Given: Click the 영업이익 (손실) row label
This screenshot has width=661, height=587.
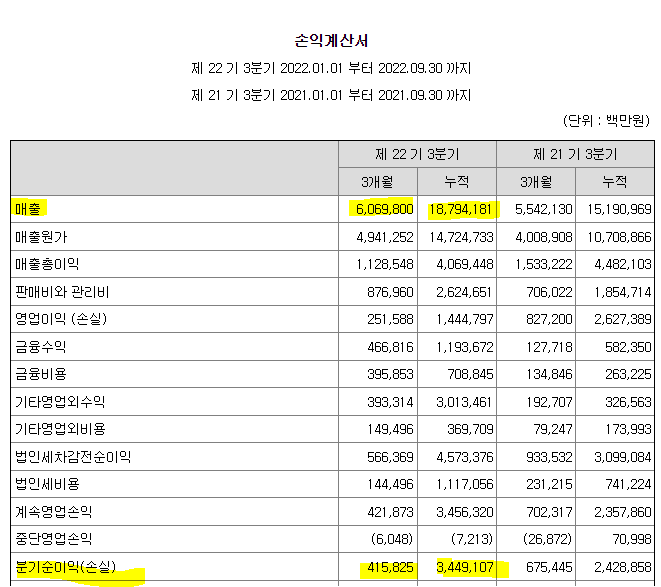Looking at the screenshot, I should (x=61, y=319).
